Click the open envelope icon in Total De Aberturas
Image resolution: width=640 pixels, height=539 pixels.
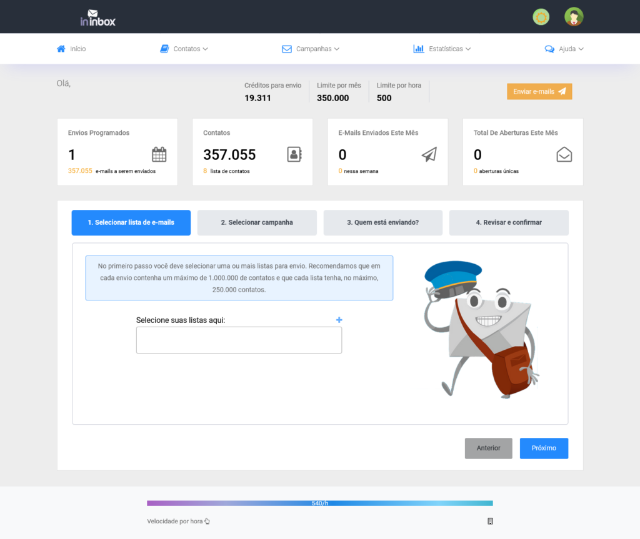564,154
